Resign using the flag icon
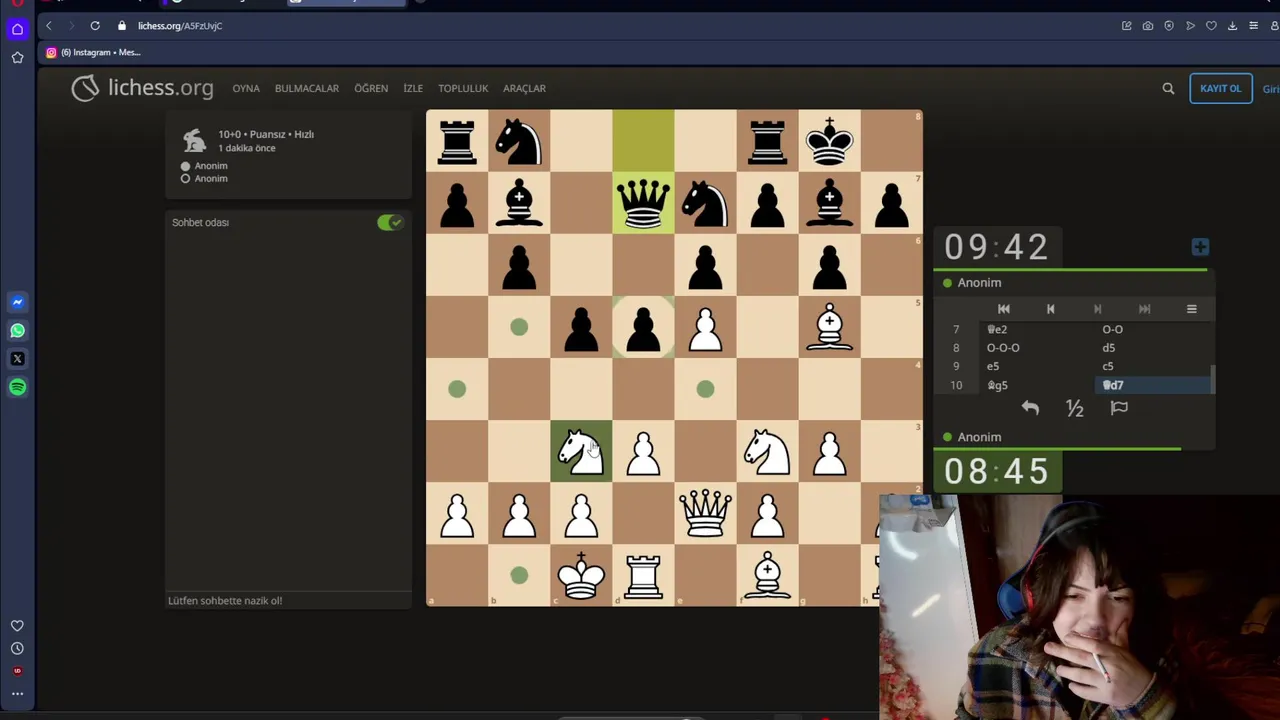 pos(1119,408)
